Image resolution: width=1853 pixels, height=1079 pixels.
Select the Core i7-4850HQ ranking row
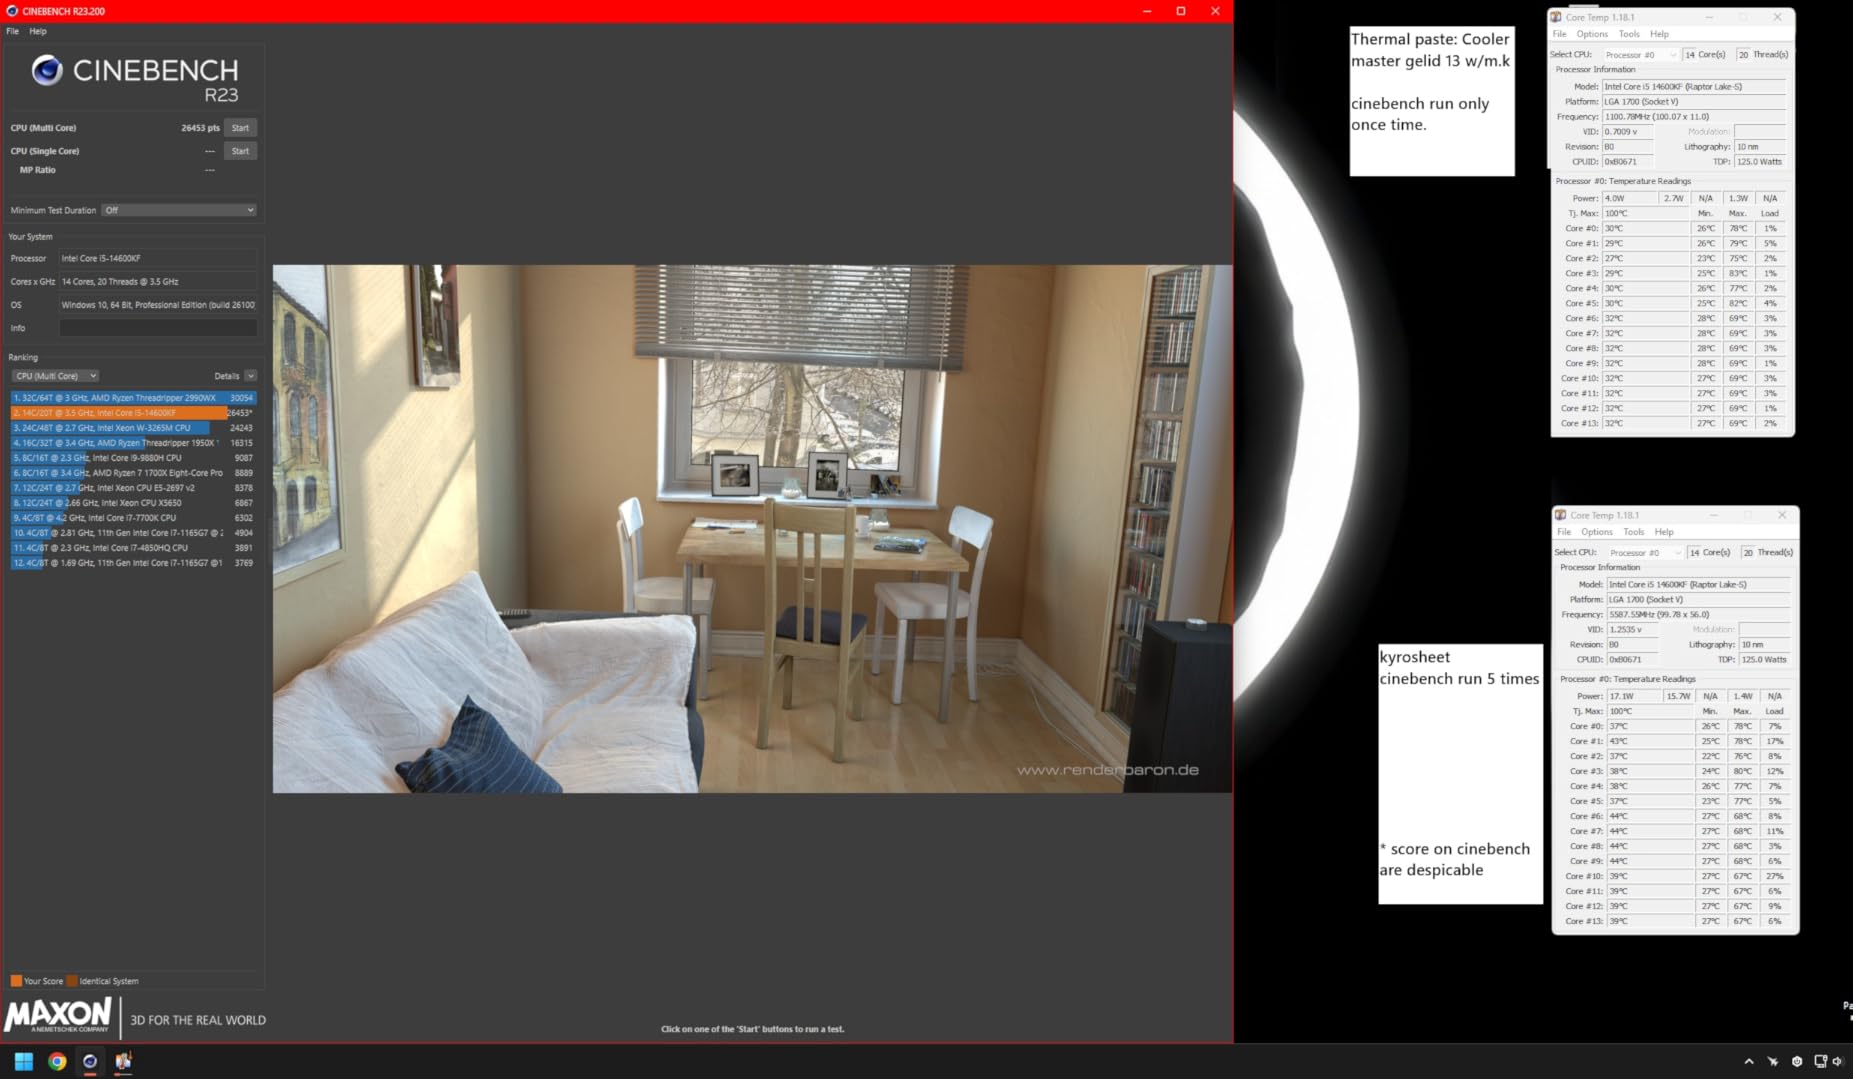click(x=133, y=548)
